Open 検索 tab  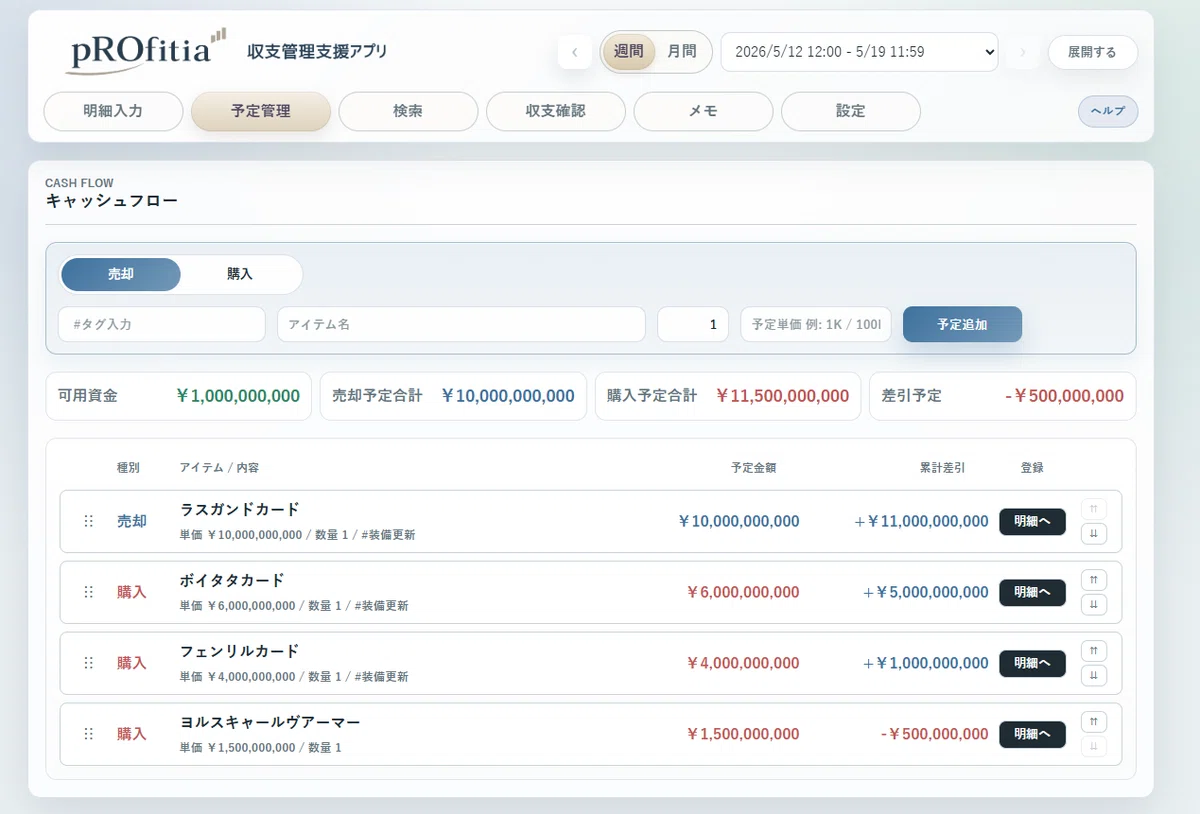(x=408, y=112)
